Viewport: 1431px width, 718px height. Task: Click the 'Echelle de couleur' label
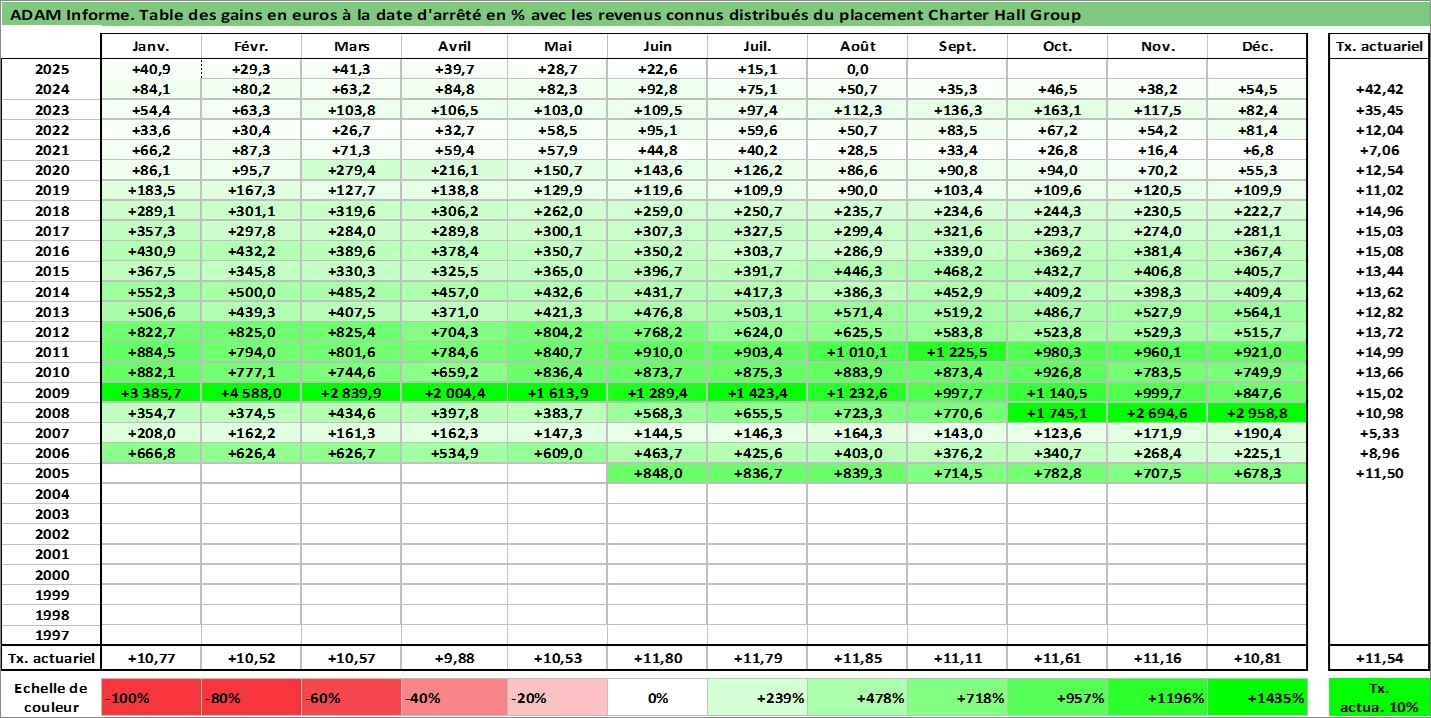click(x=51, y=698)
